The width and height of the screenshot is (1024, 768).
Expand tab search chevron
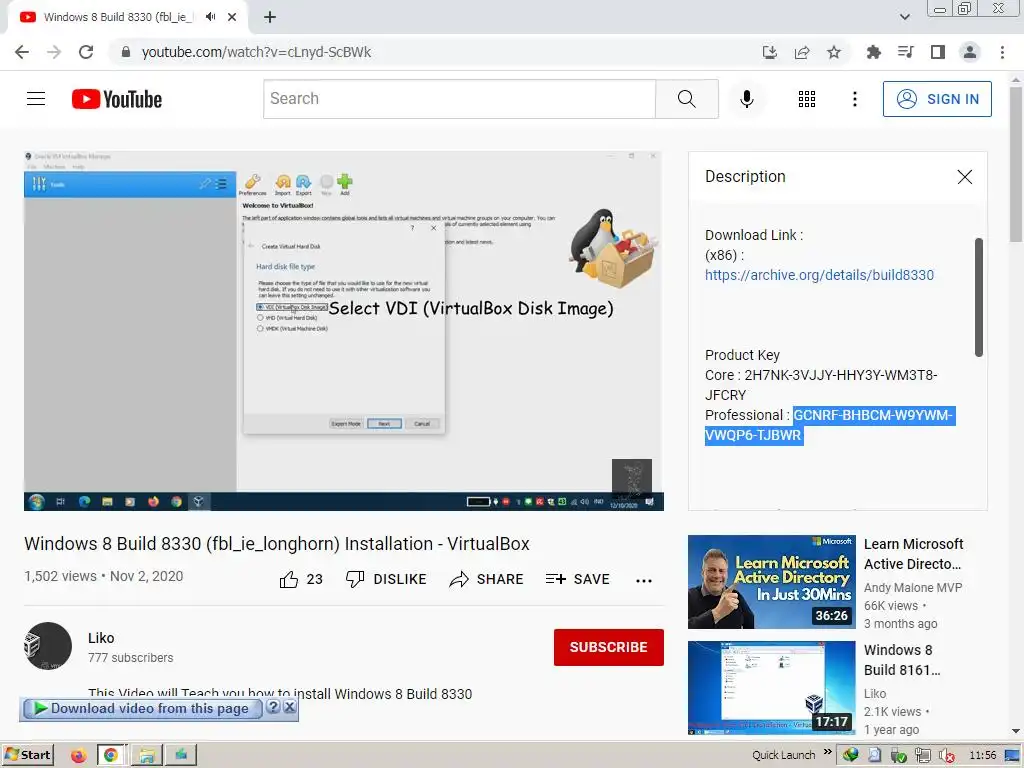coord(904,17)
